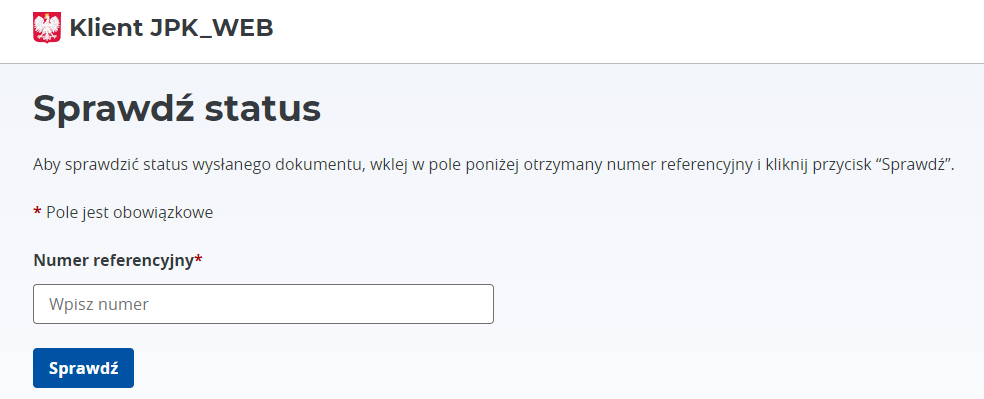Select the Pole jest obowiązkowe note text
Image resolution: width=984 pixels, height=399 pixels.
130,213
